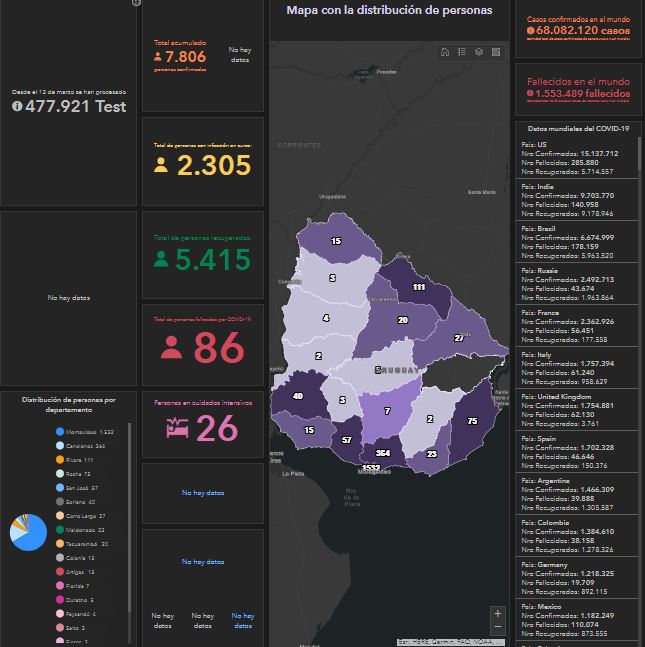Click info icon beside 68.082.120 casos
645x647 pixels.
(530, 31)
